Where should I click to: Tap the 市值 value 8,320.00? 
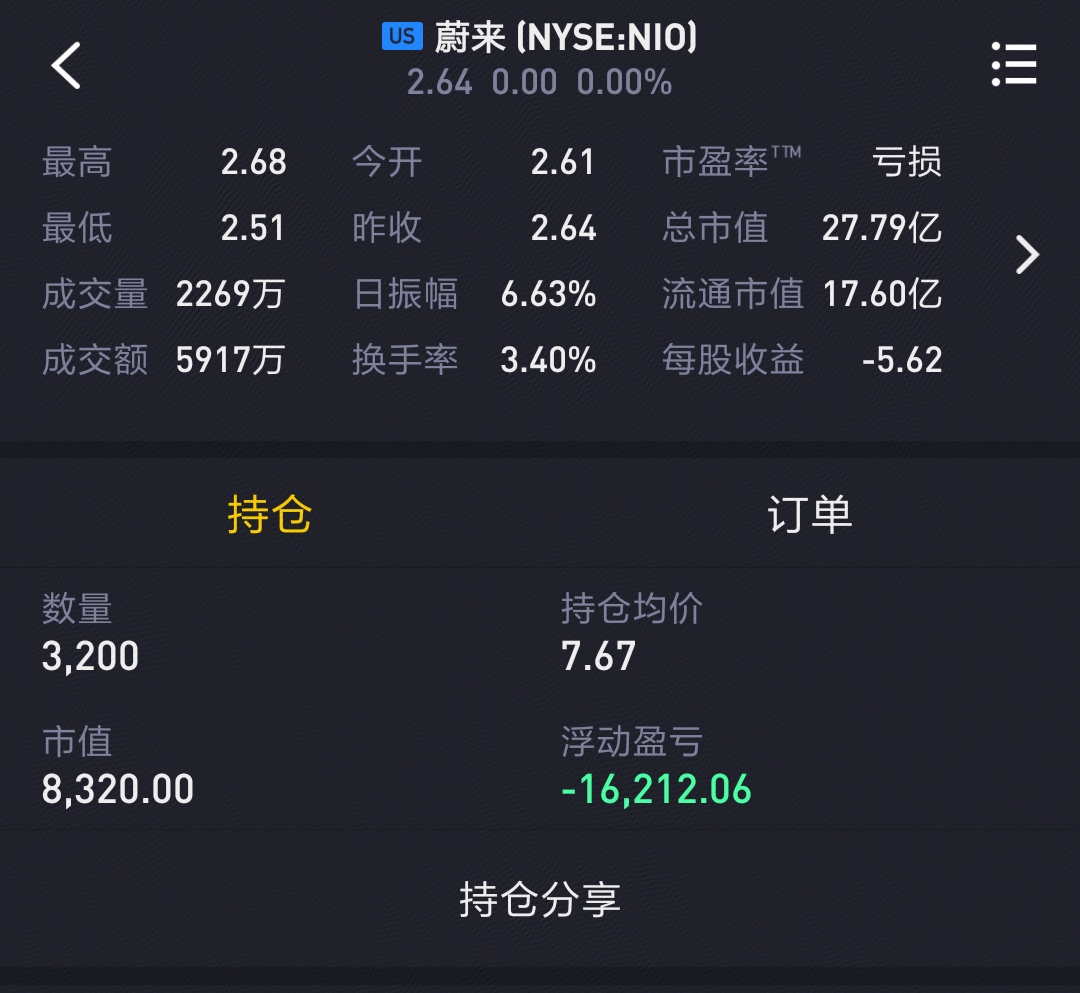click(118, 789)
